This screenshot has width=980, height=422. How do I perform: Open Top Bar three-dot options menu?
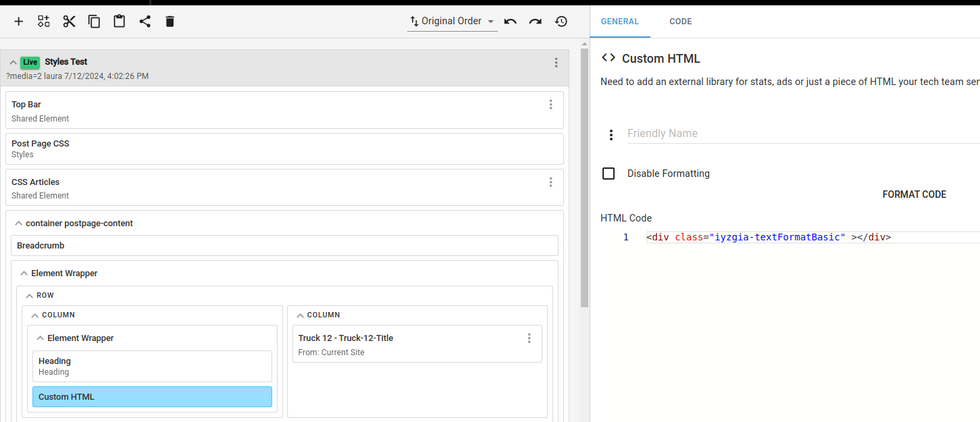point(550,105)
